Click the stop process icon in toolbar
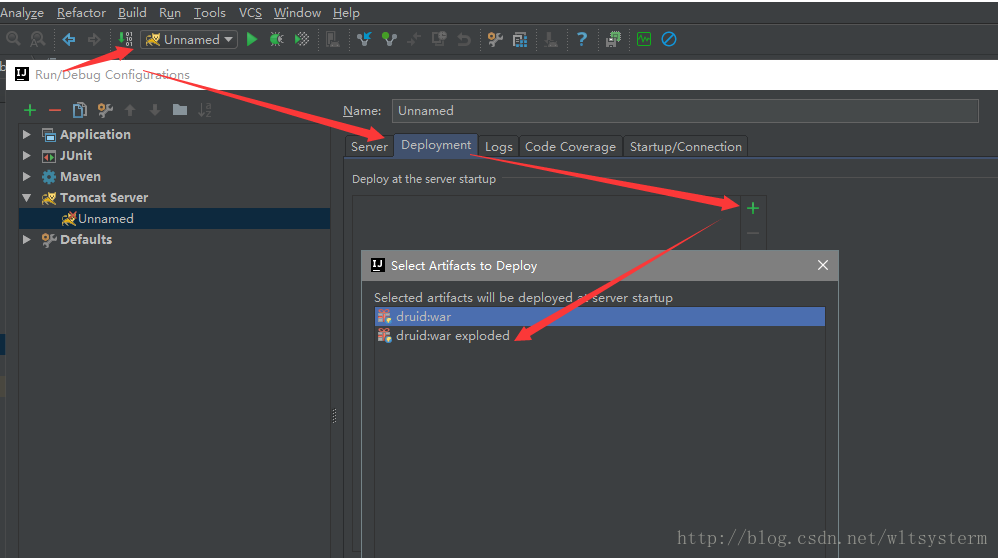This screenshot has height=558, width=998. [x=332, y=39]
